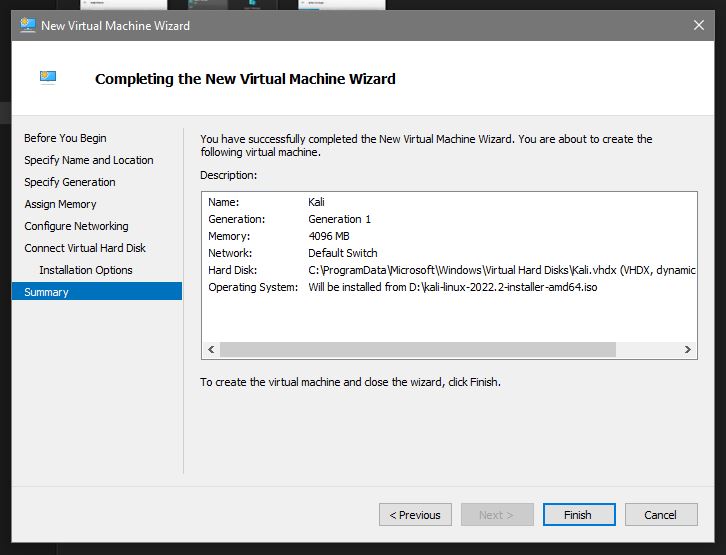This screenshot has width=726, height=555.
Task: Jump to the Assign Memory step
Action: (60, 204)
